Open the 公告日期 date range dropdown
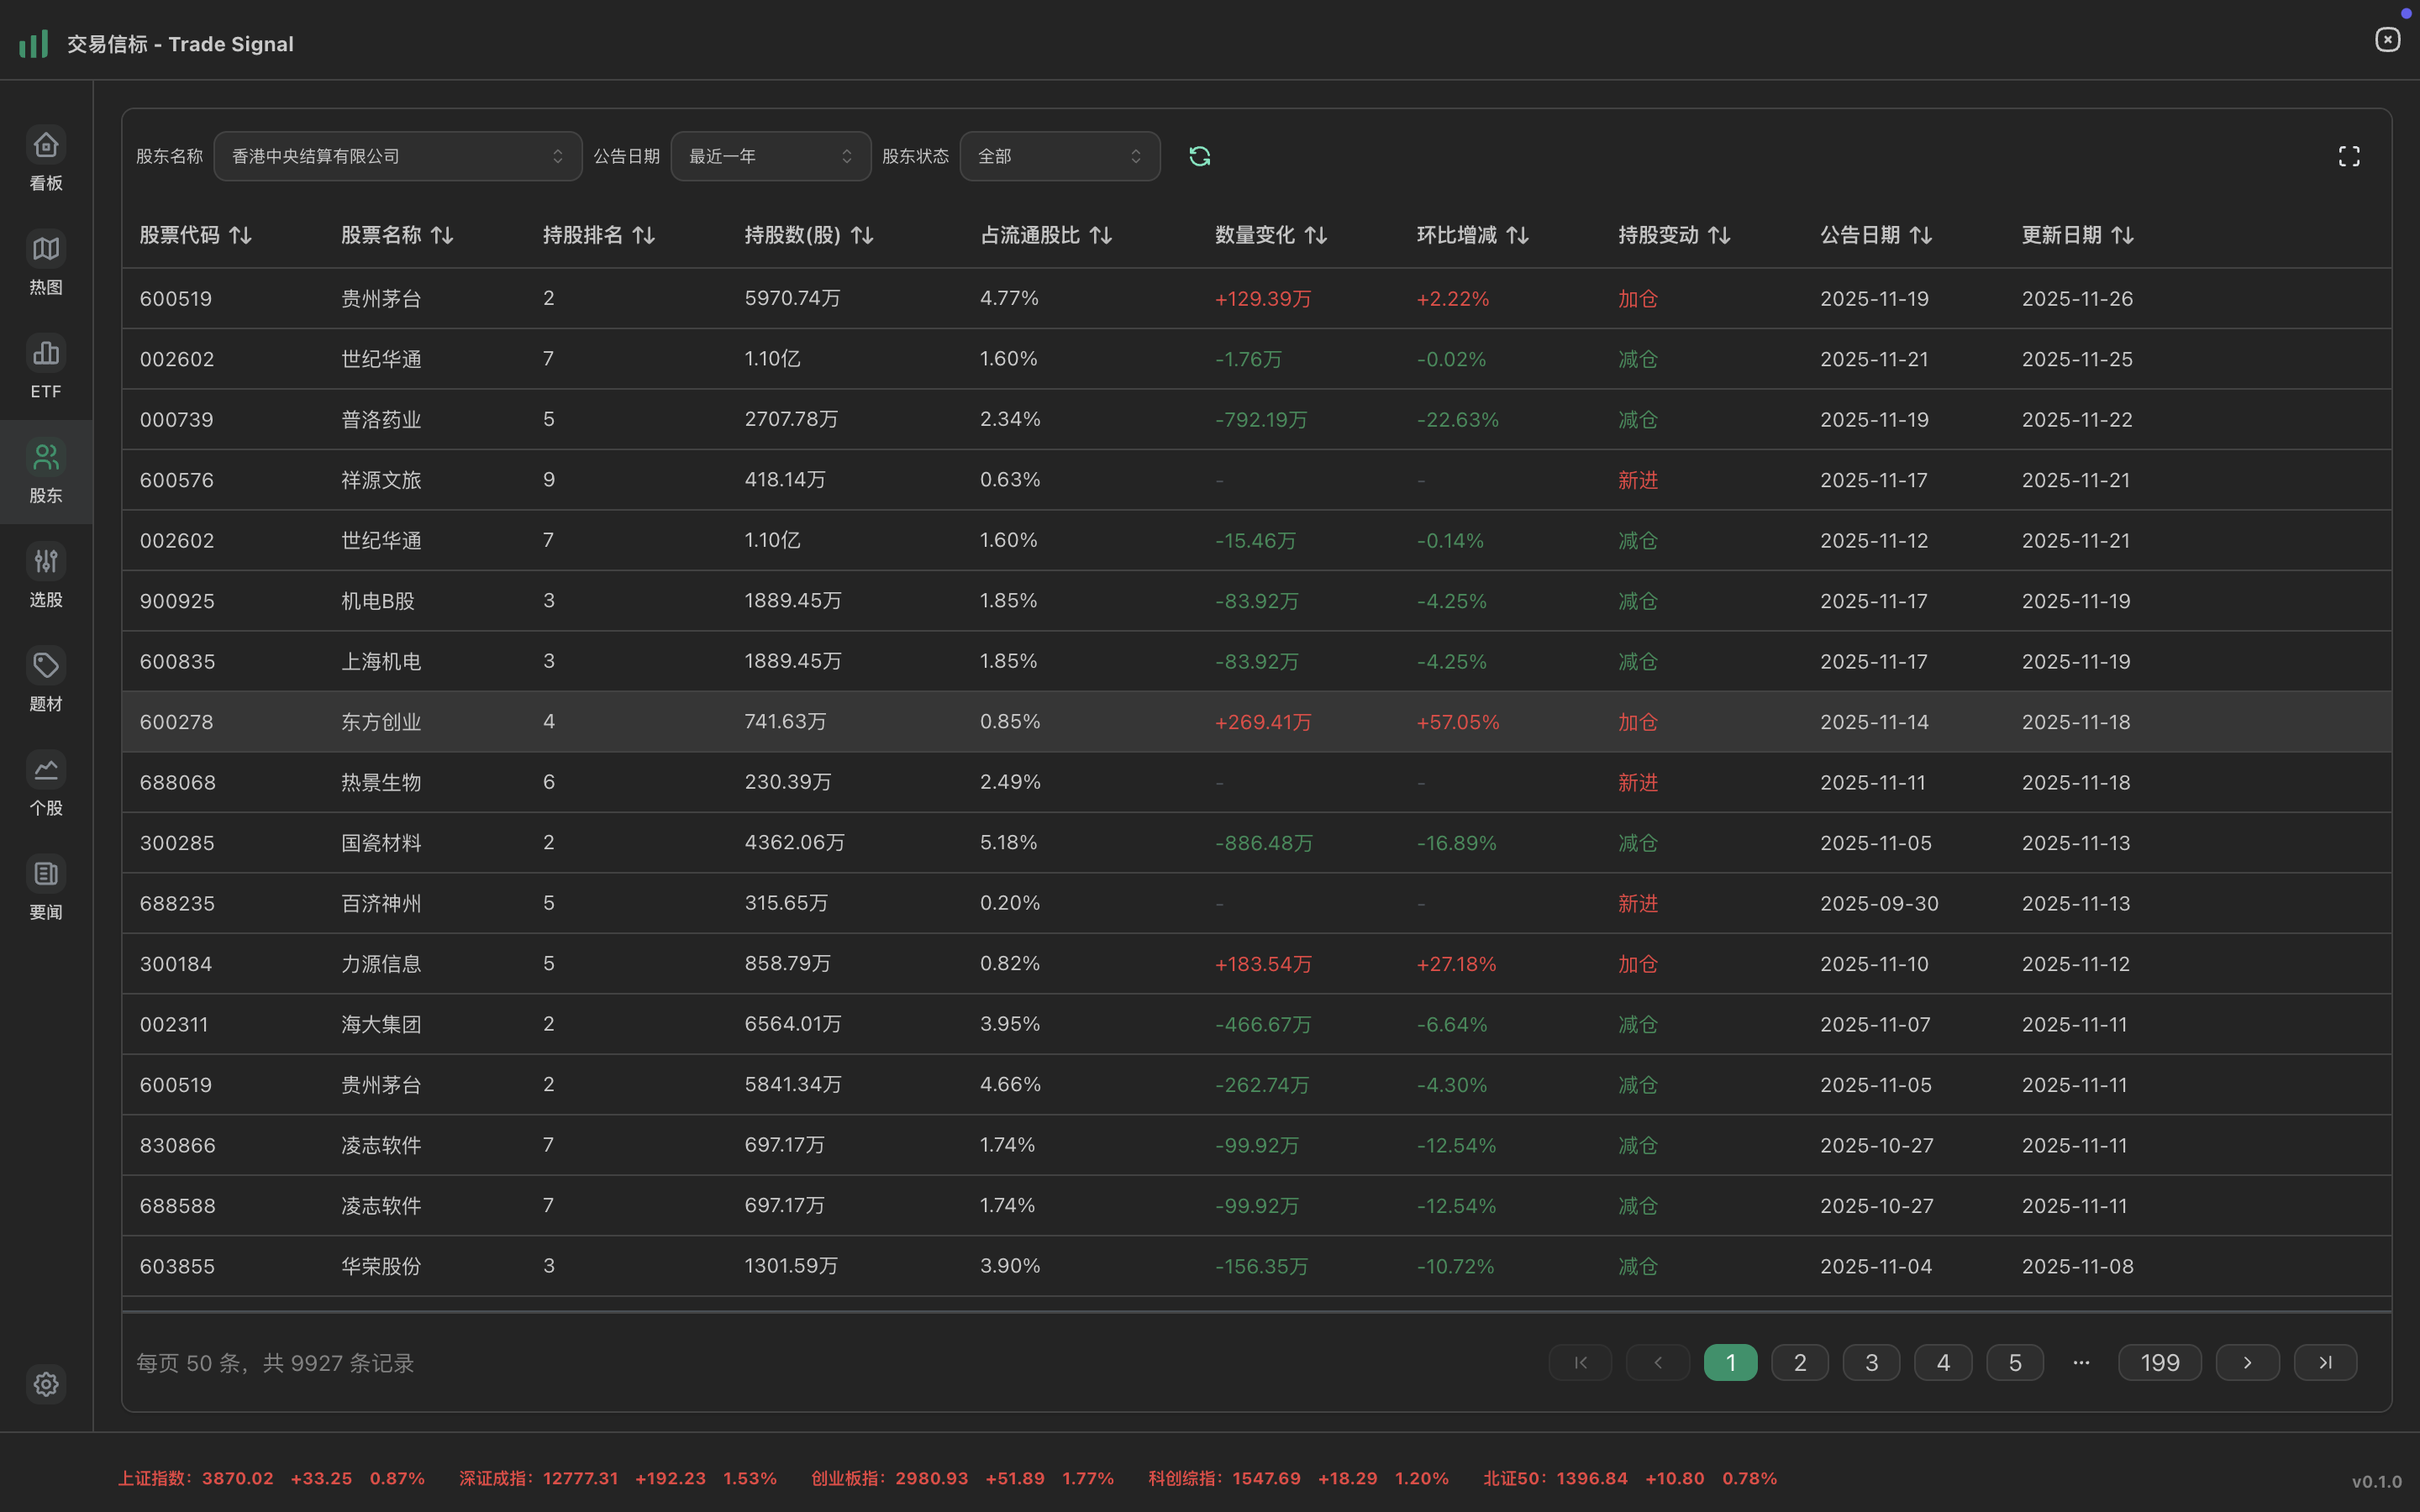2420x1512 pixels. point(770,156)
